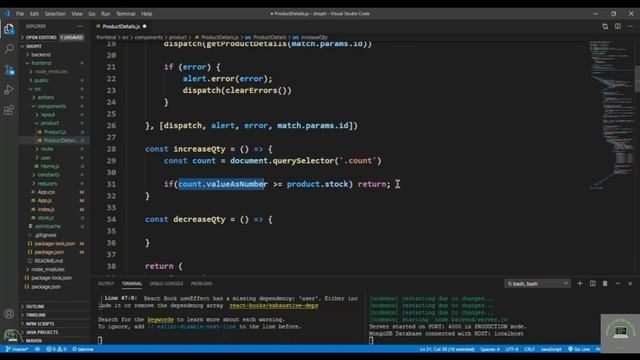
Task: Click the react-hooks/exhaustive-deps link in terminal
Action: click(273, 305)
